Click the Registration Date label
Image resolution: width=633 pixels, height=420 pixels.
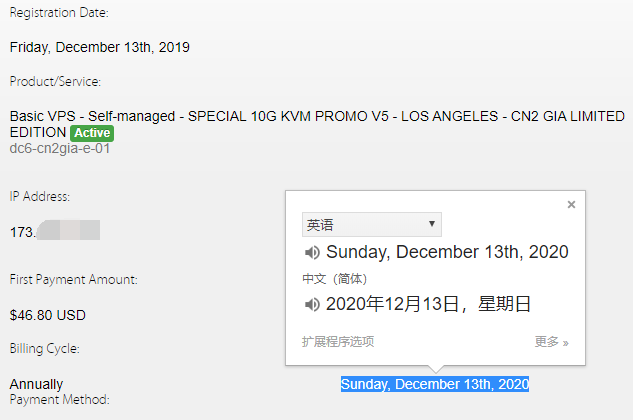click(59, 13)
